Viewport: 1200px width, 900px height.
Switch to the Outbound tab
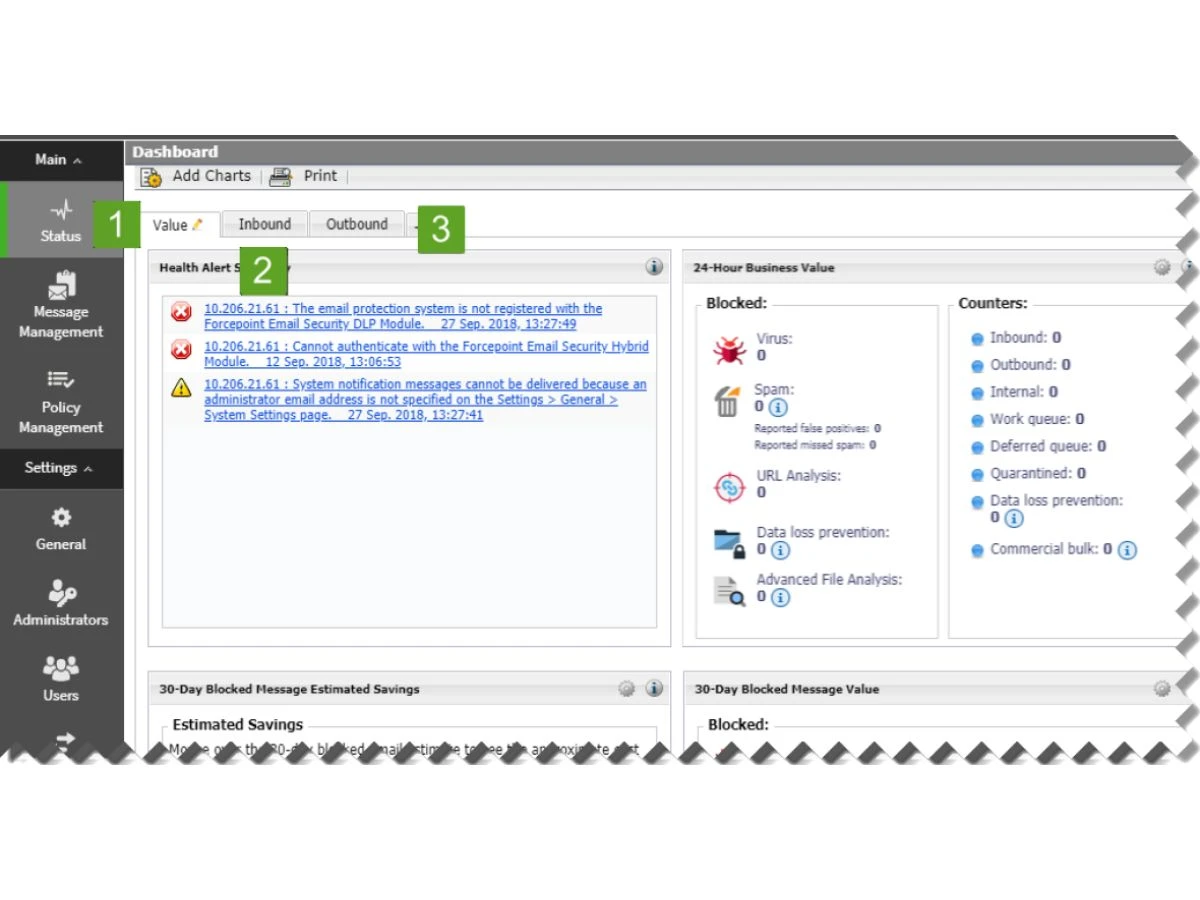(x=357, y=224)
